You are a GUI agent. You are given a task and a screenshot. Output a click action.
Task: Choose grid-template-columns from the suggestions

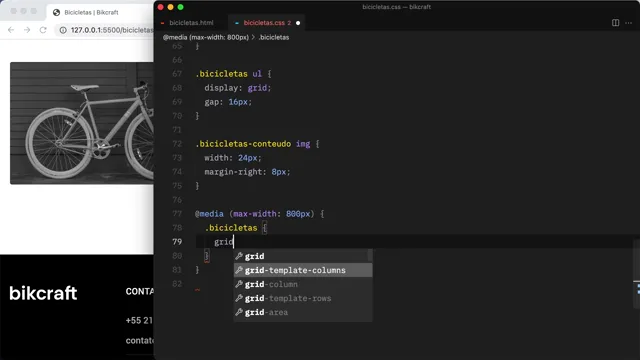tap(303, 270)
